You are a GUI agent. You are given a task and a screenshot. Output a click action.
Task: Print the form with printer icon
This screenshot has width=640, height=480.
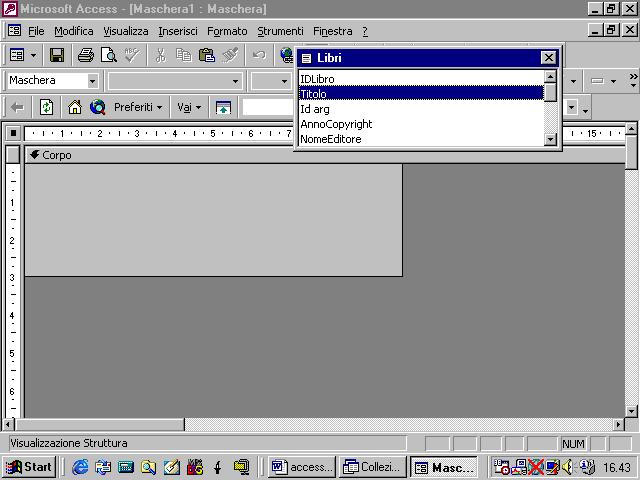pos(86,55)
